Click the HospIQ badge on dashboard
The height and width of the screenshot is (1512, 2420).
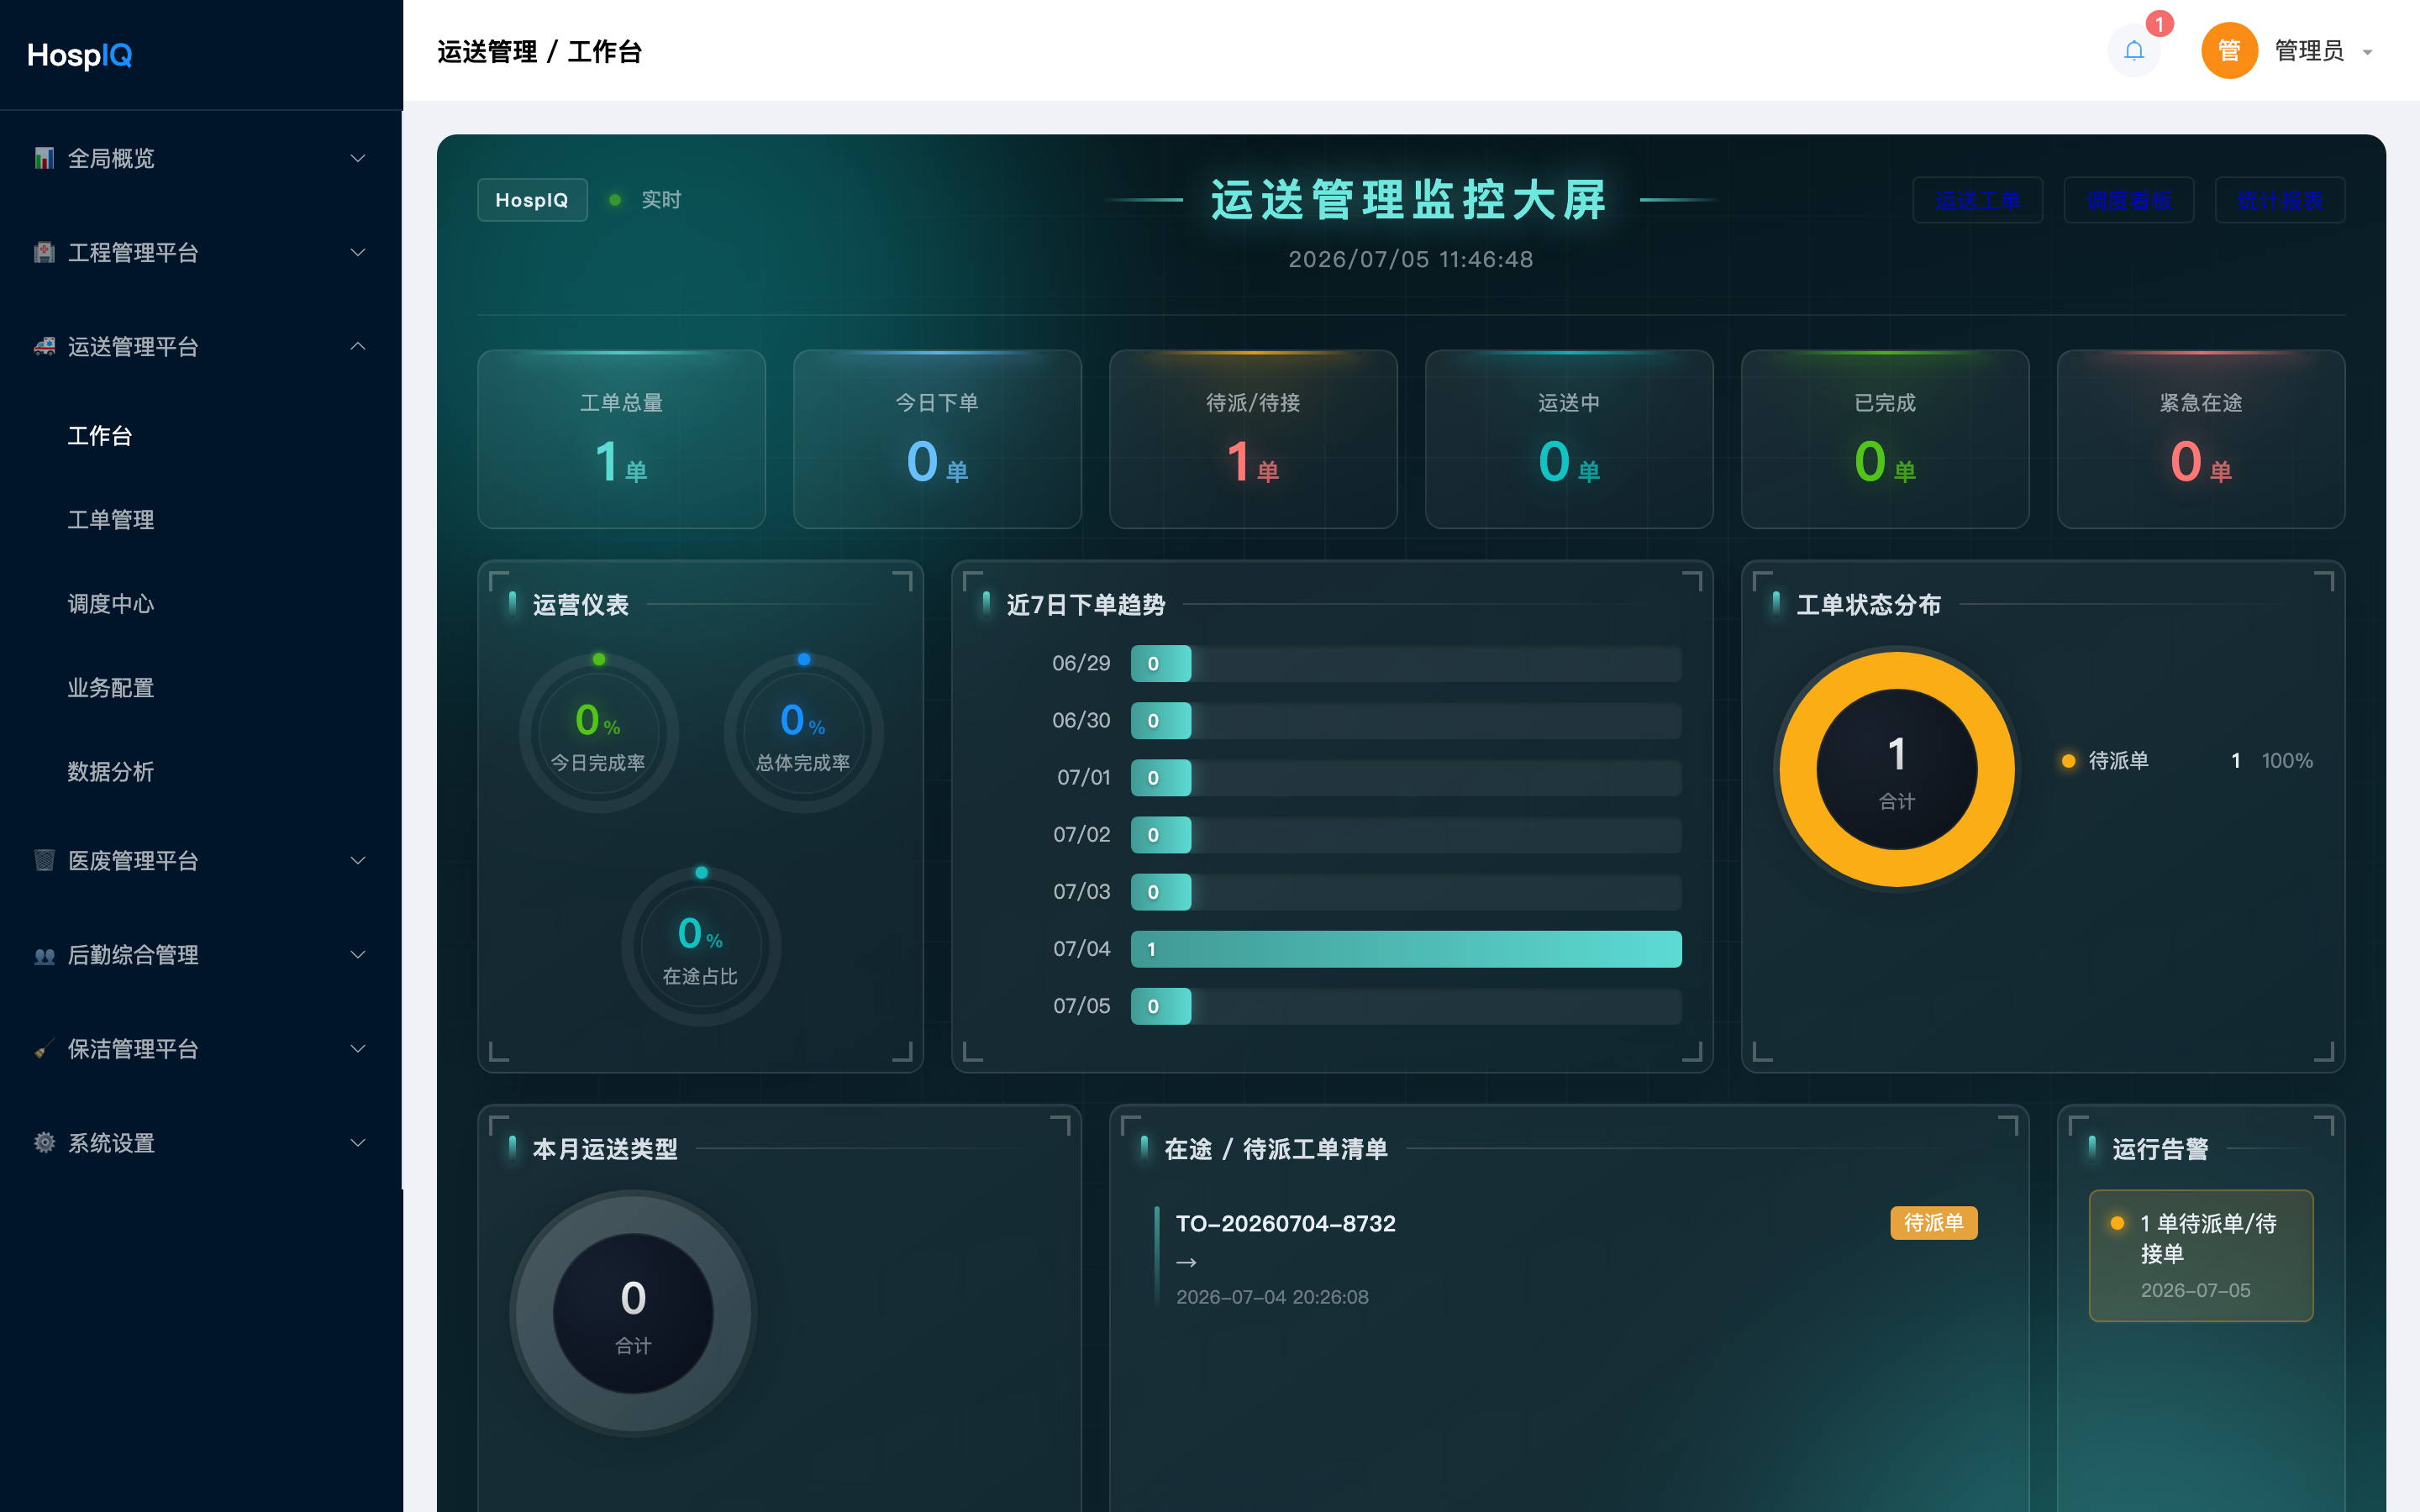(532, 200)
